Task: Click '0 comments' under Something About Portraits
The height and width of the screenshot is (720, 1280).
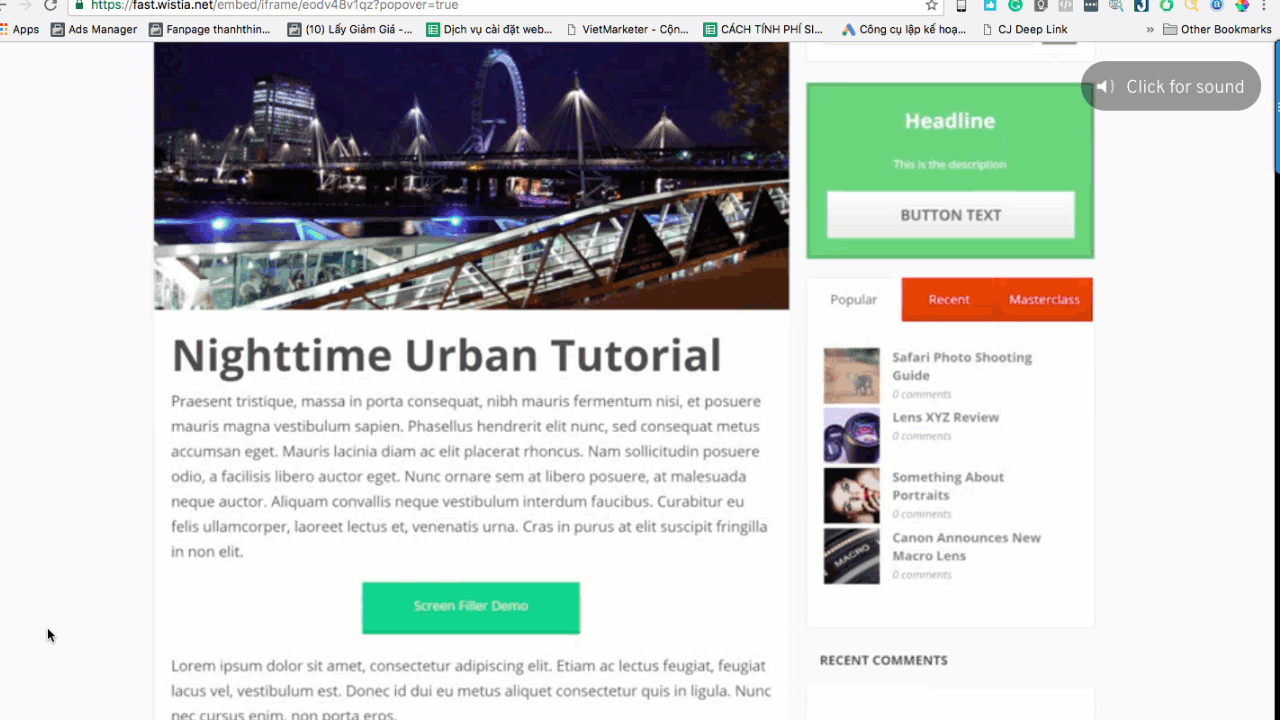Action: coord(922,514)
